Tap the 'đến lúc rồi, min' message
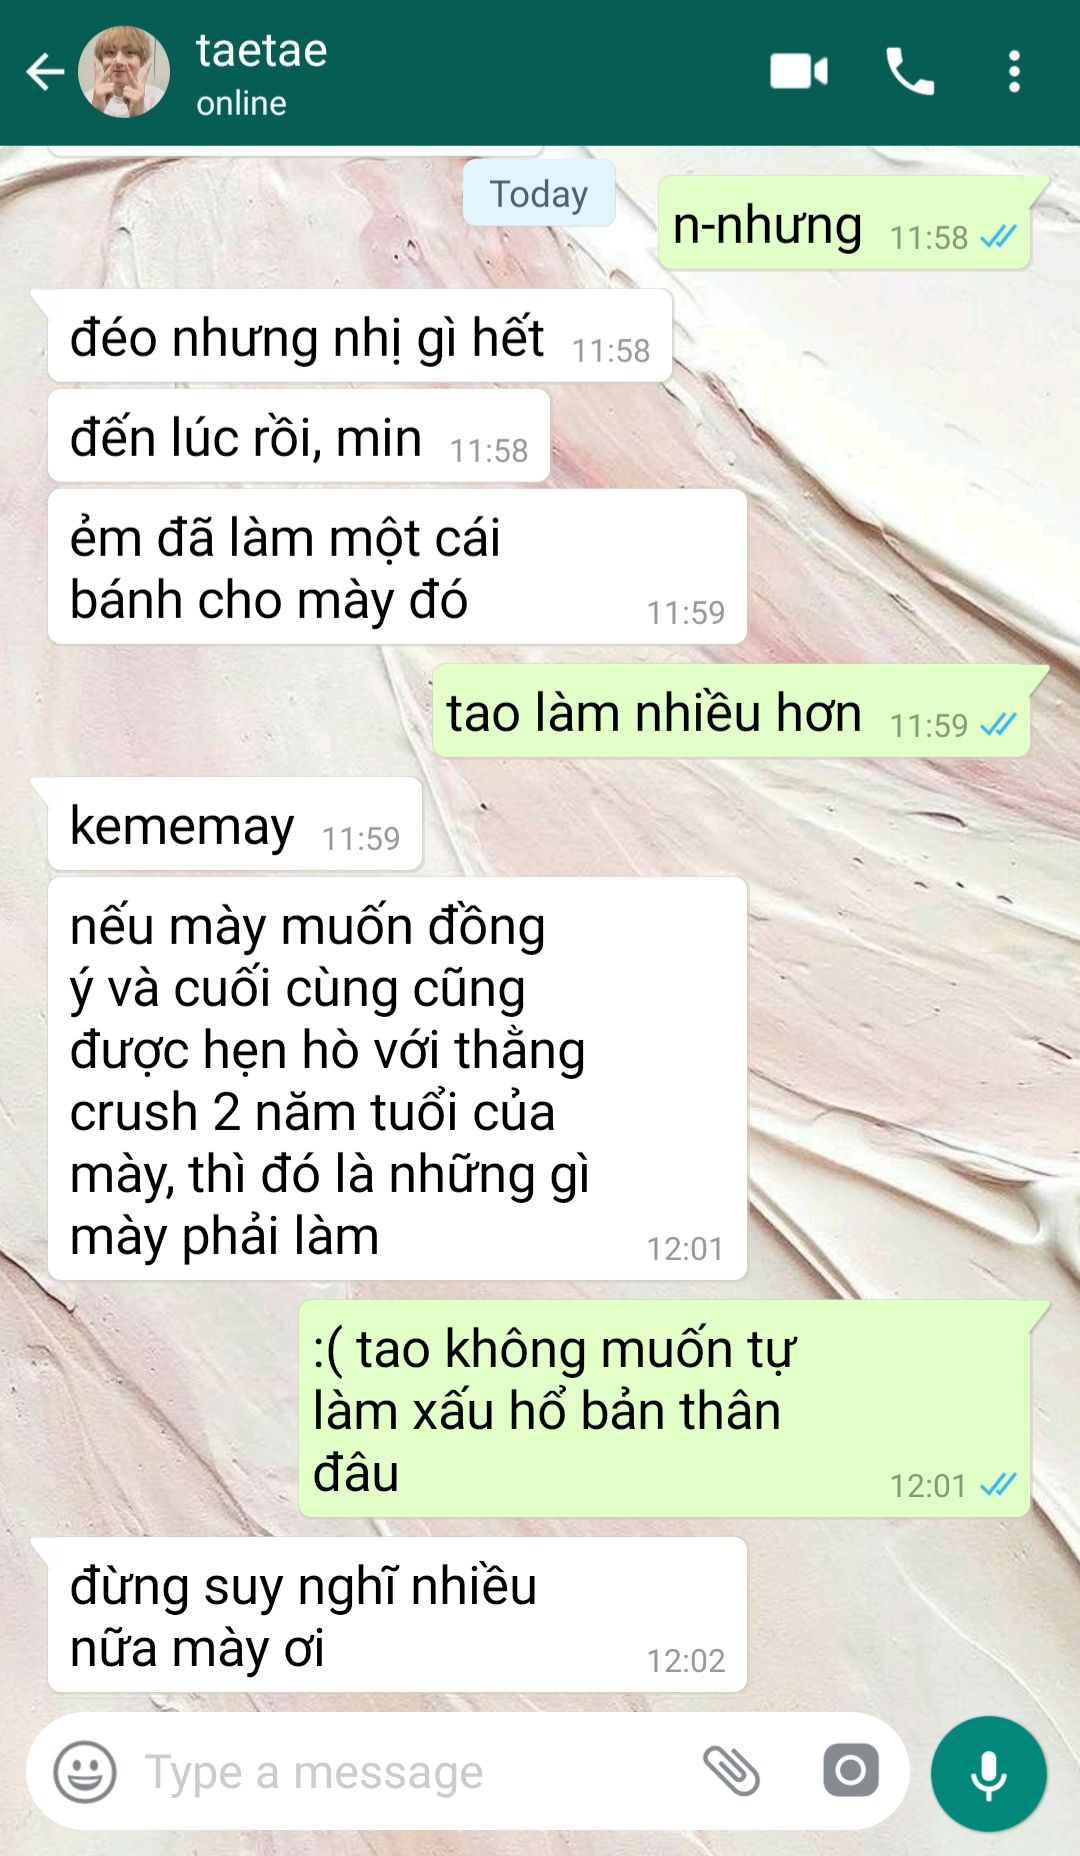Image resolution: width=1080 pixels, height=1856 pixels. click(x=299, y=436)
